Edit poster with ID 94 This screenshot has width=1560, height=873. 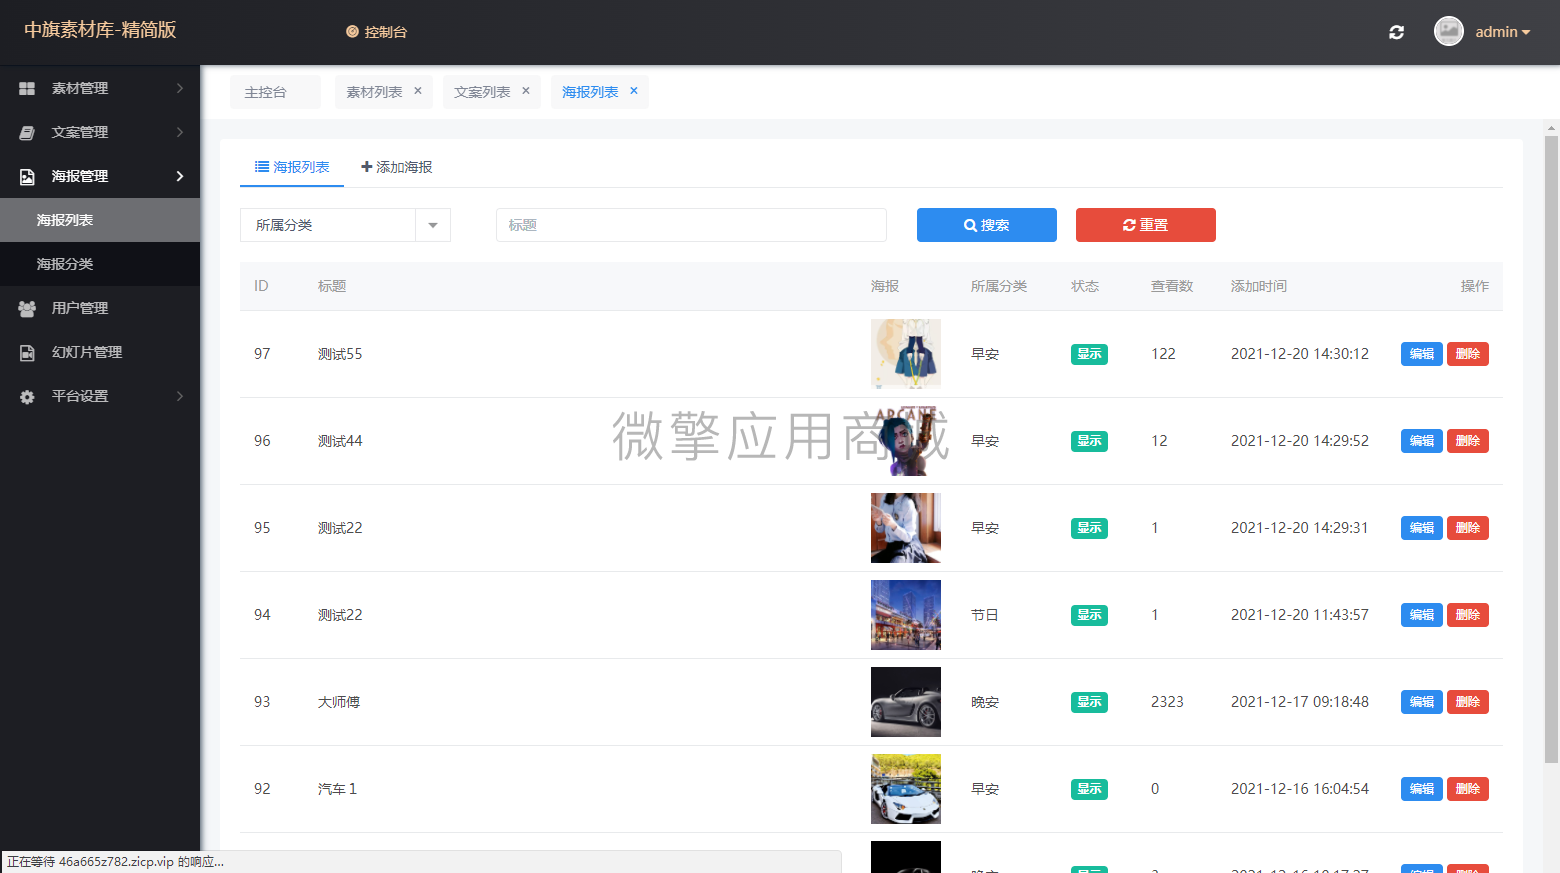pyautogui.click(x=1422, y=615)
